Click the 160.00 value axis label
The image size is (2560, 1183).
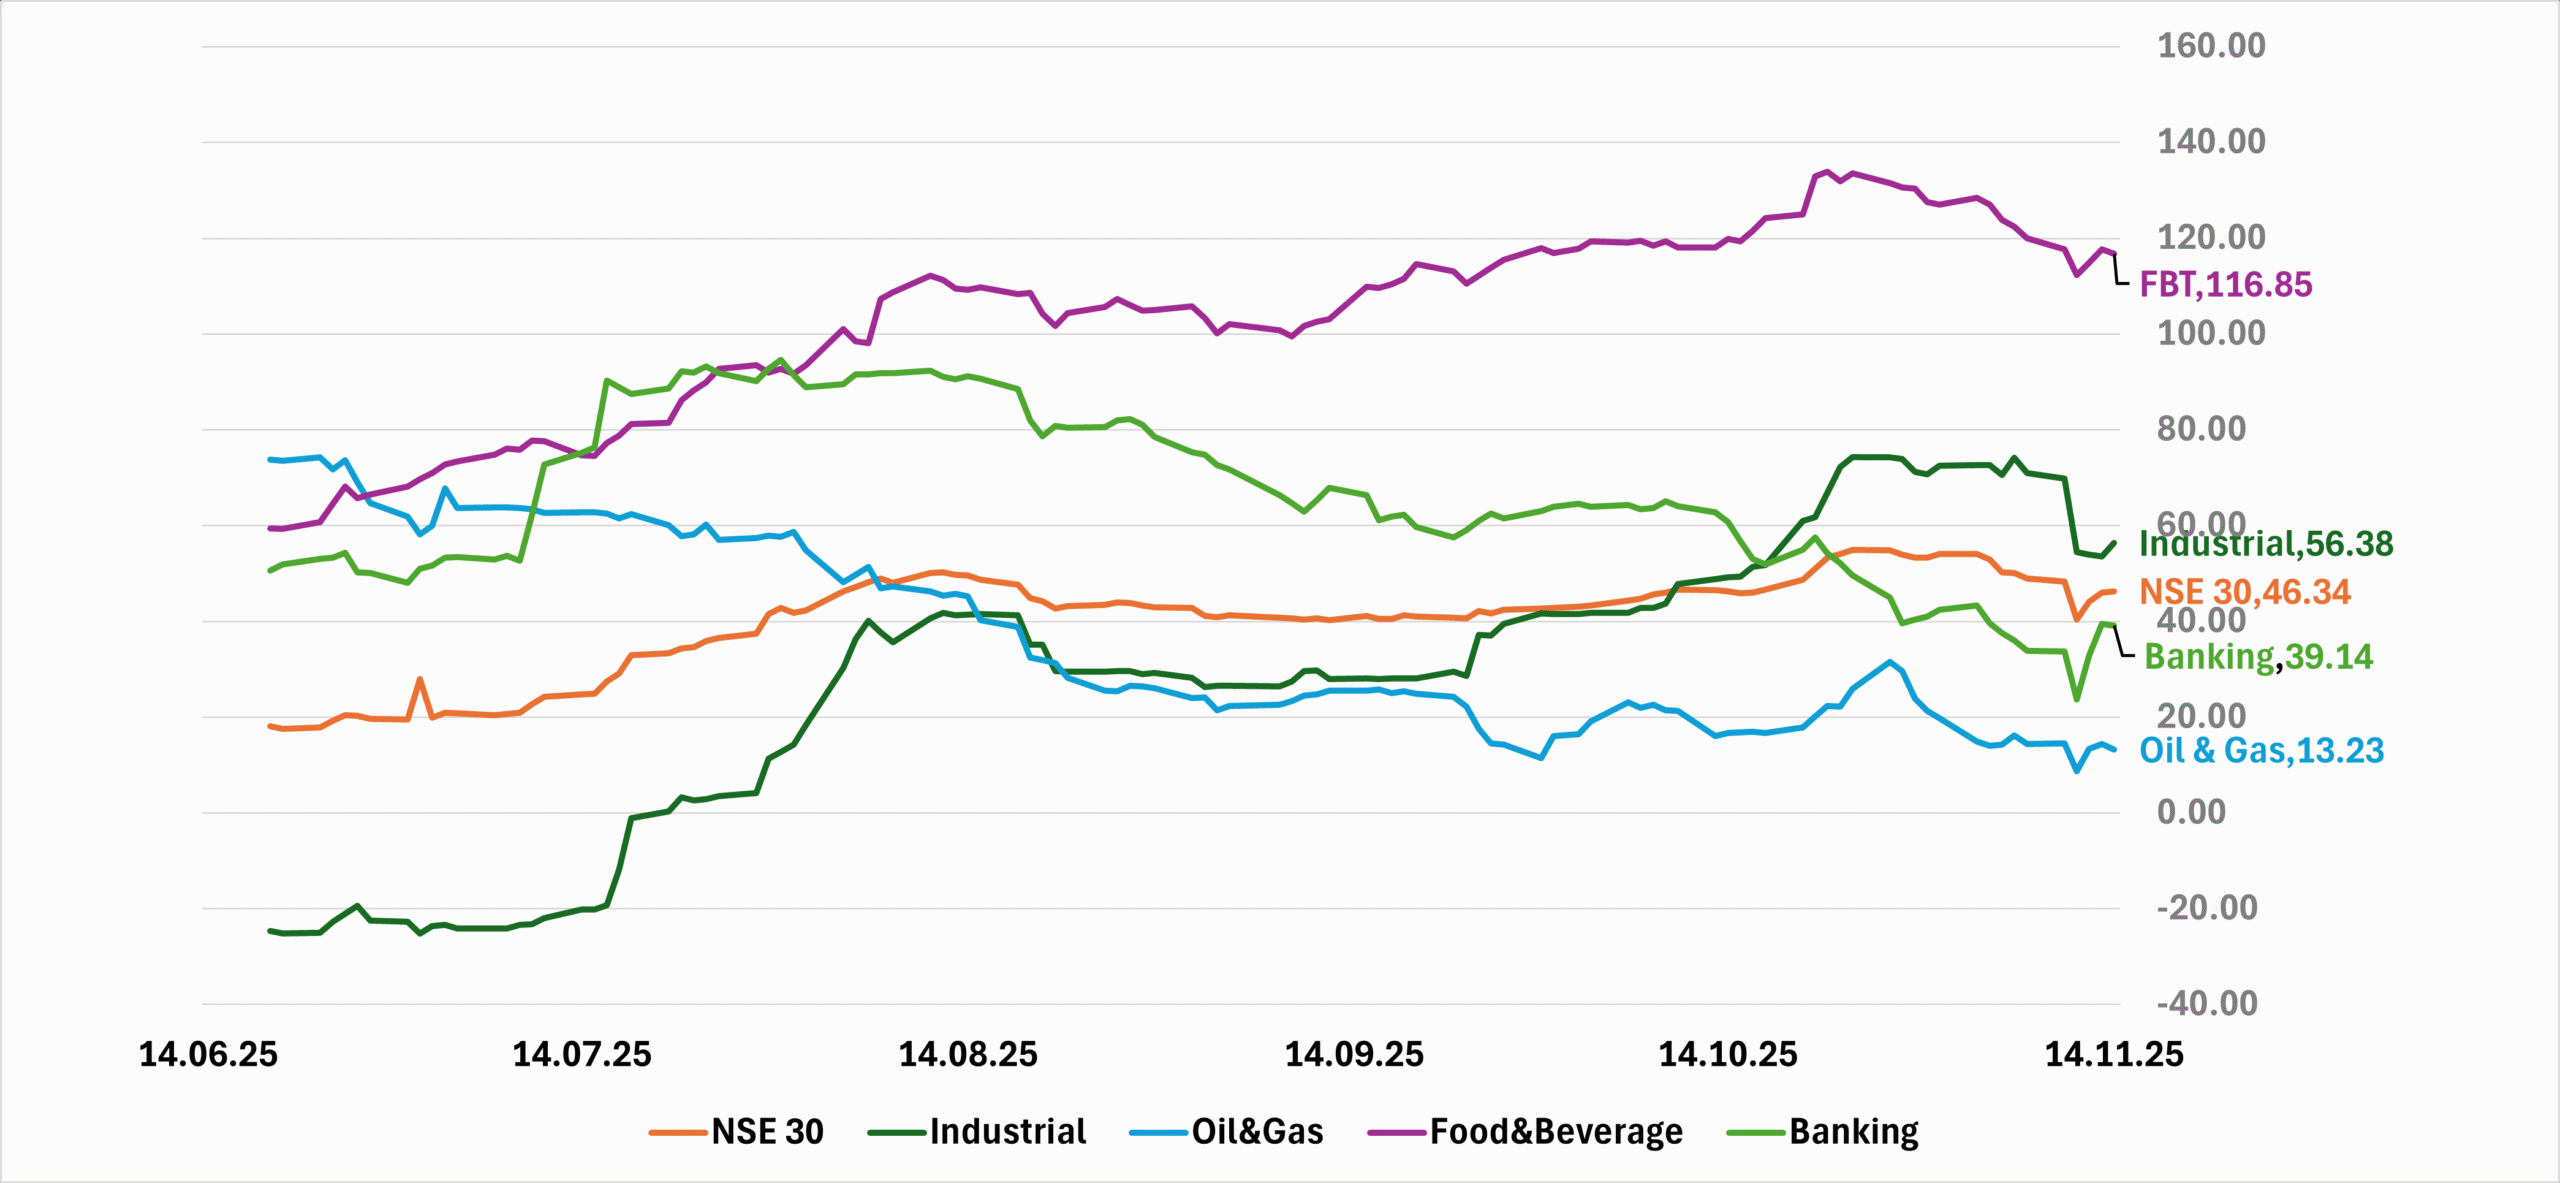(2211, 46)
